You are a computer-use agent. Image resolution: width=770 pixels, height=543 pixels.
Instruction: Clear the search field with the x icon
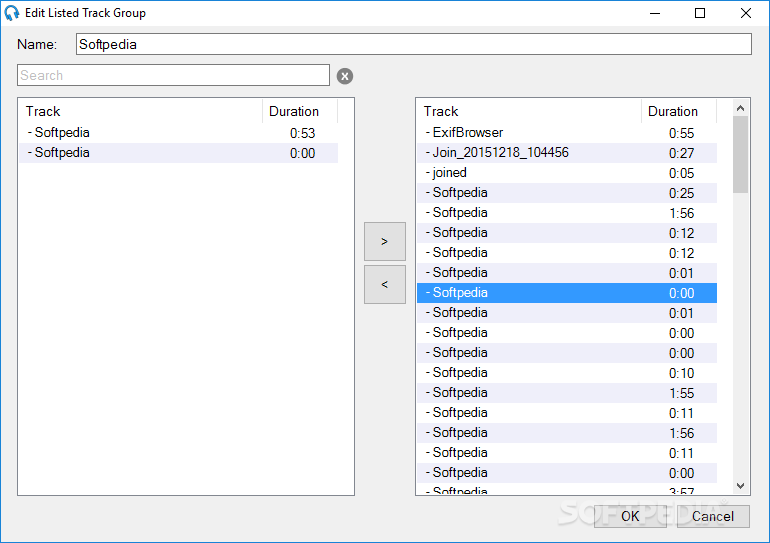pyautogui.click(x=345, y=76)
